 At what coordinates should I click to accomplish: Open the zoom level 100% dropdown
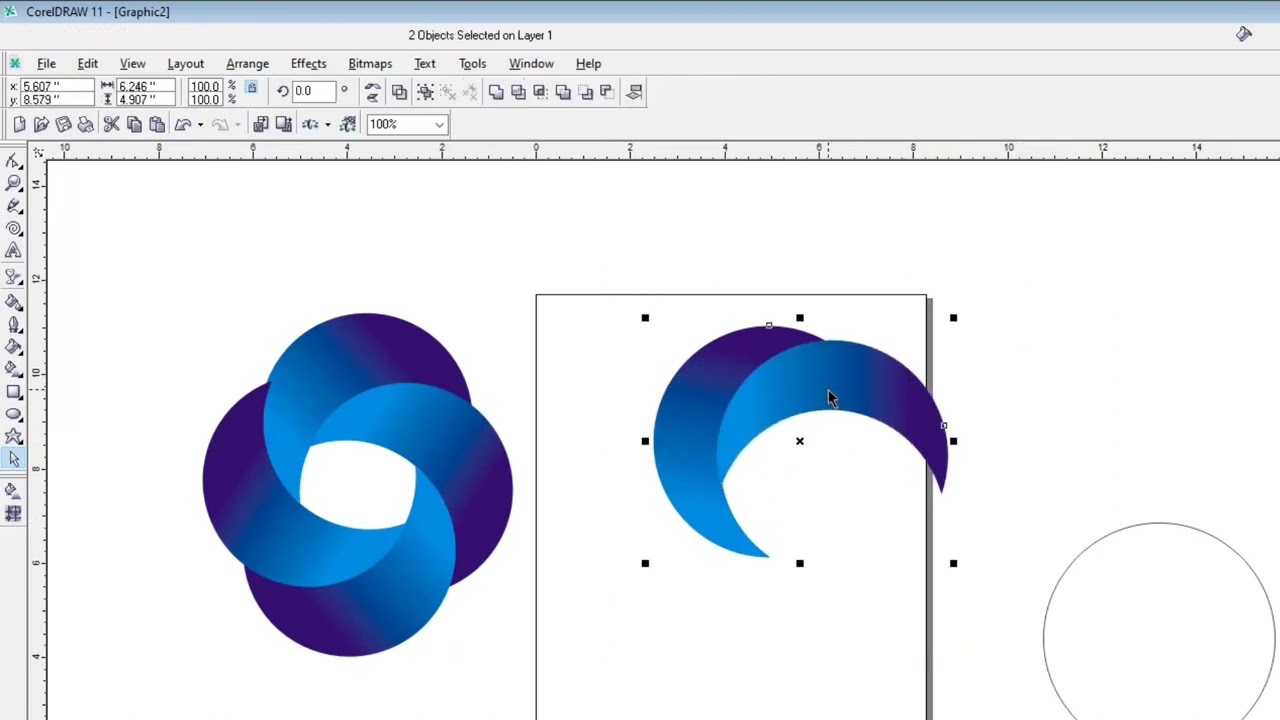tap(438, 125)
